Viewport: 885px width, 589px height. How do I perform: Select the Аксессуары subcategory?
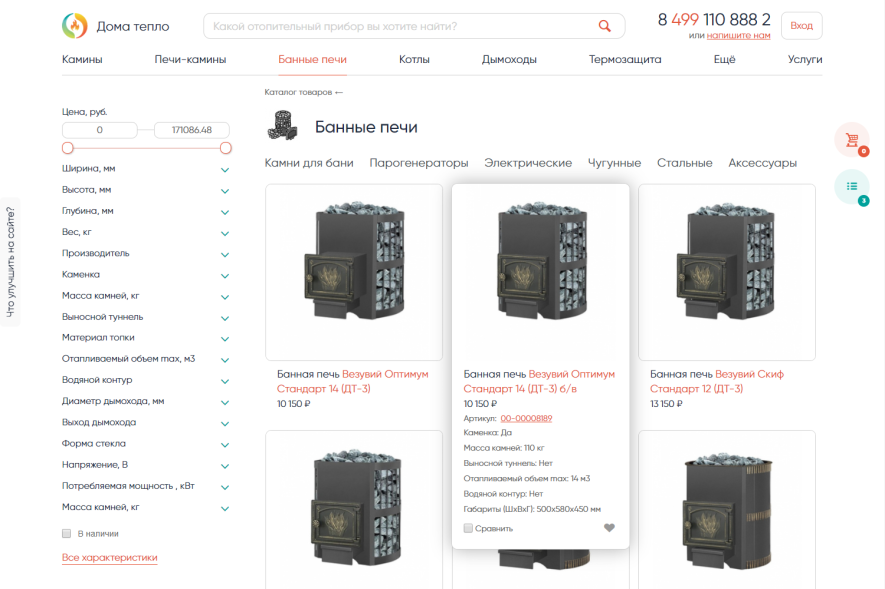[x=763, y=163]
